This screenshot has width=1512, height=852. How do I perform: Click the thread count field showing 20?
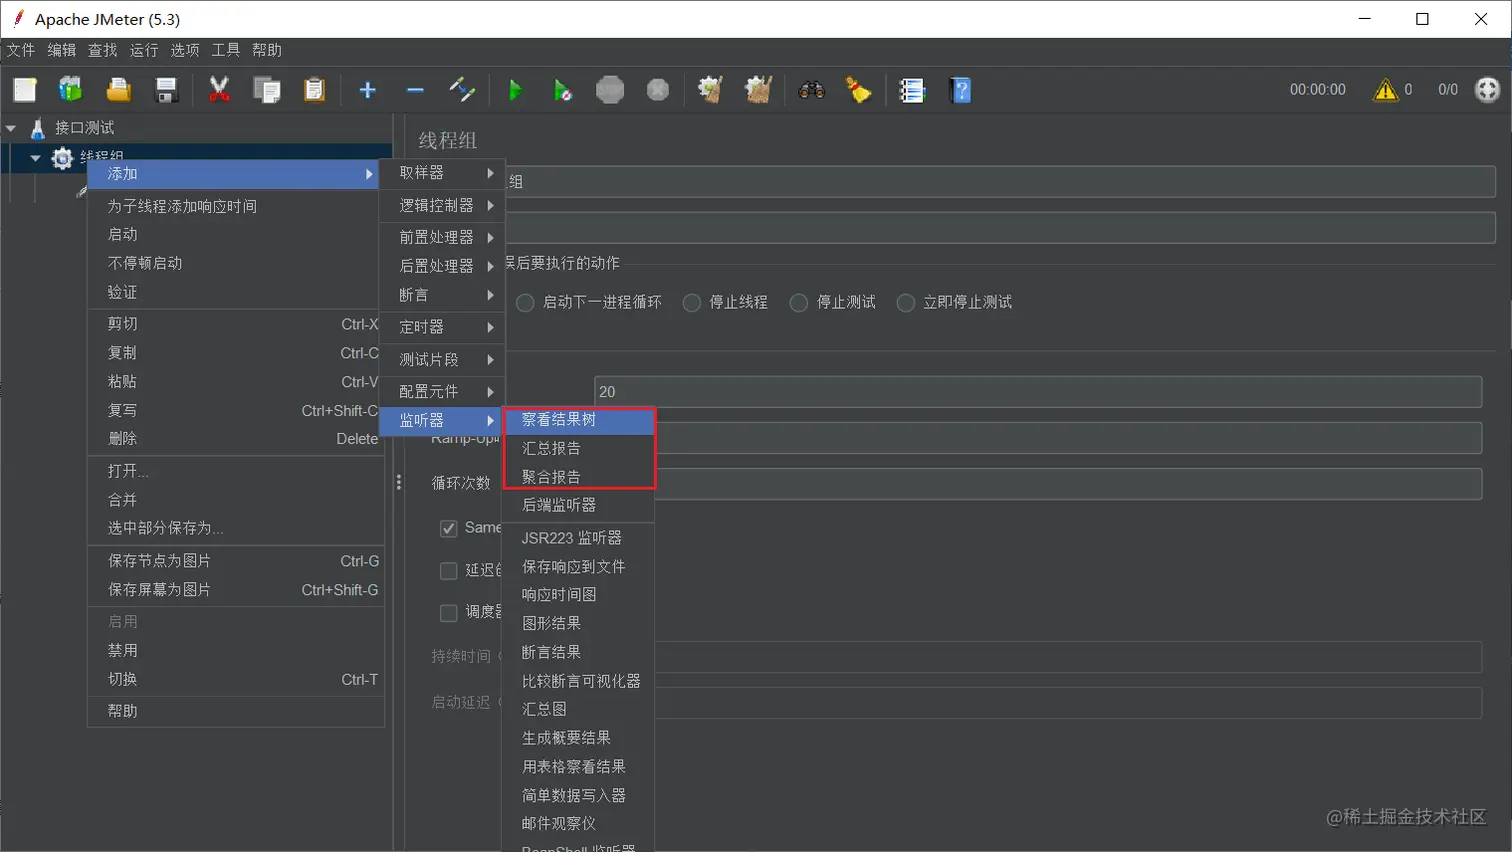(x=1037, y=392)
